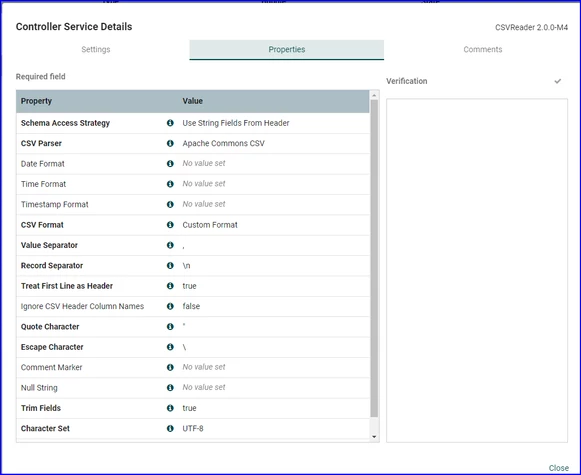The width and height of the screenshot is (581, 475).
Task: Show help icon for Quote Character
Action: pyautogui.click(x=170, y=327)
